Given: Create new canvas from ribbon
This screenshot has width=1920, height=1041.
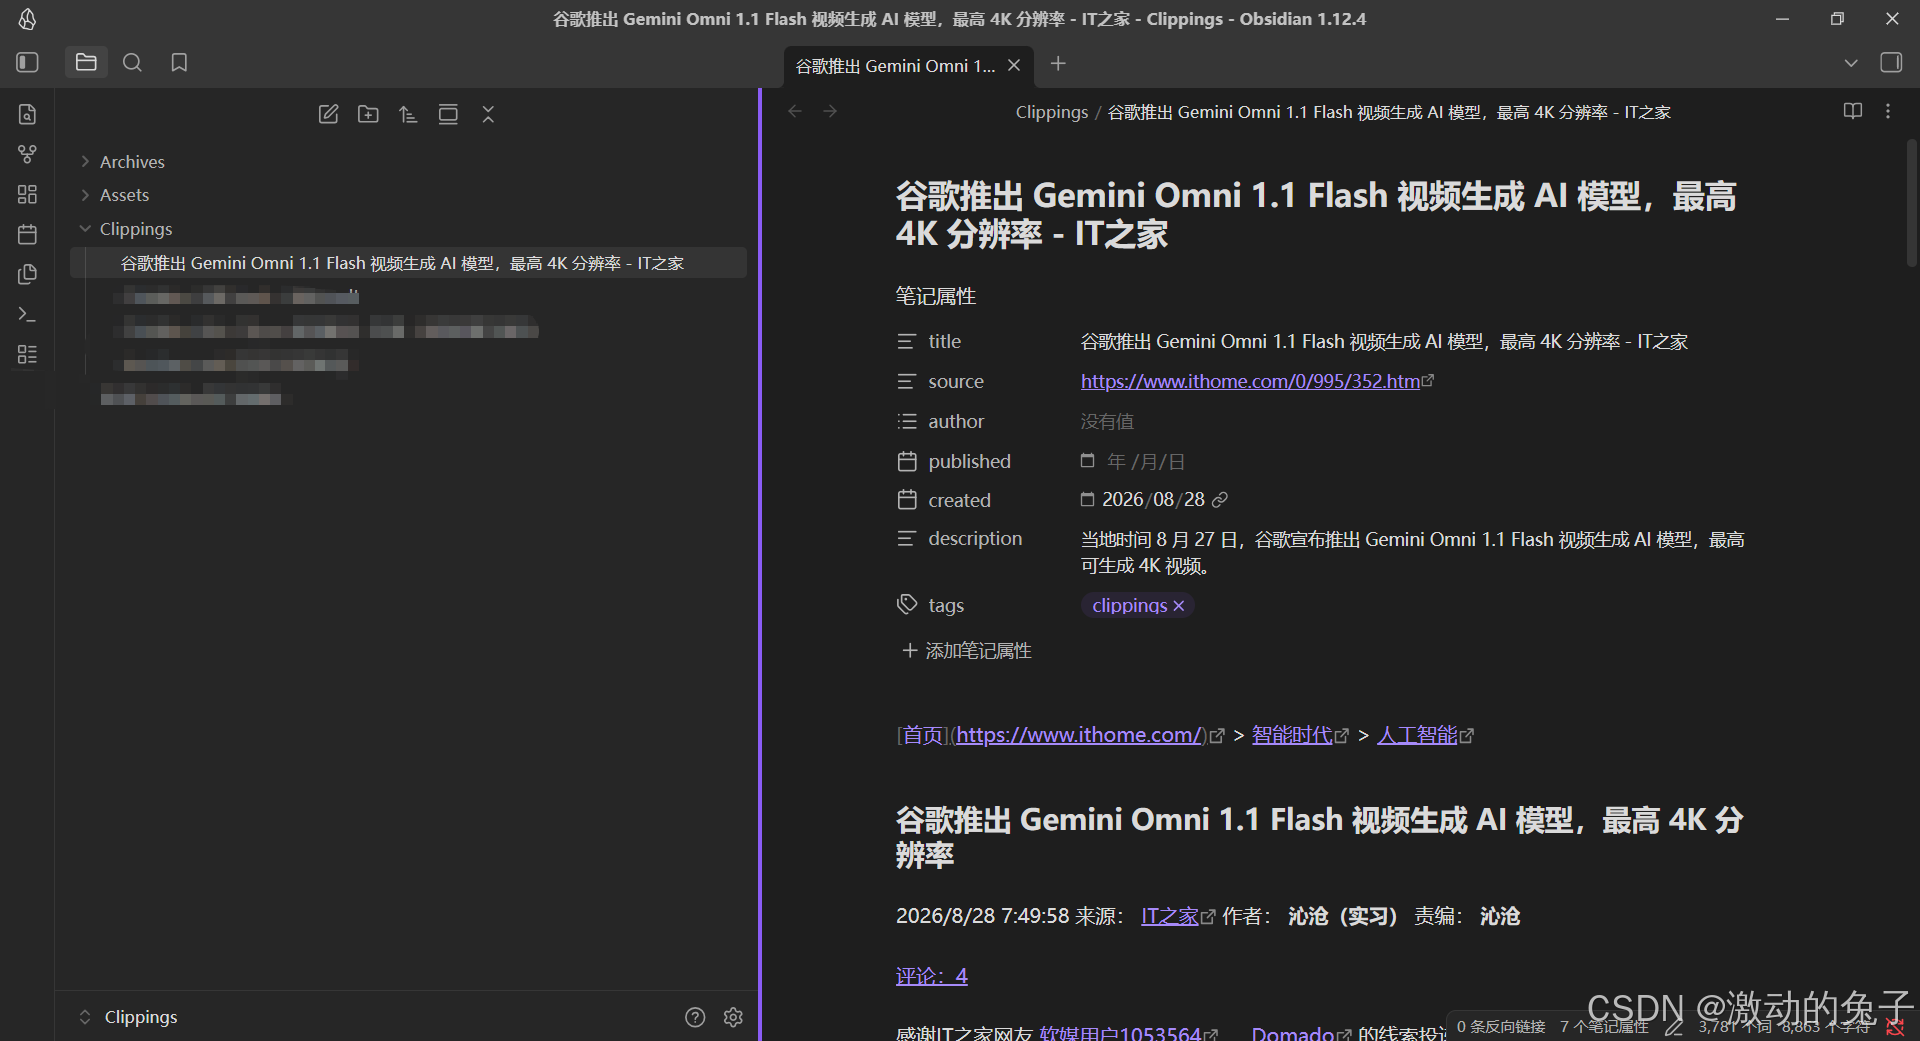Looking at the screenshot, I should (x=27, y=194).
